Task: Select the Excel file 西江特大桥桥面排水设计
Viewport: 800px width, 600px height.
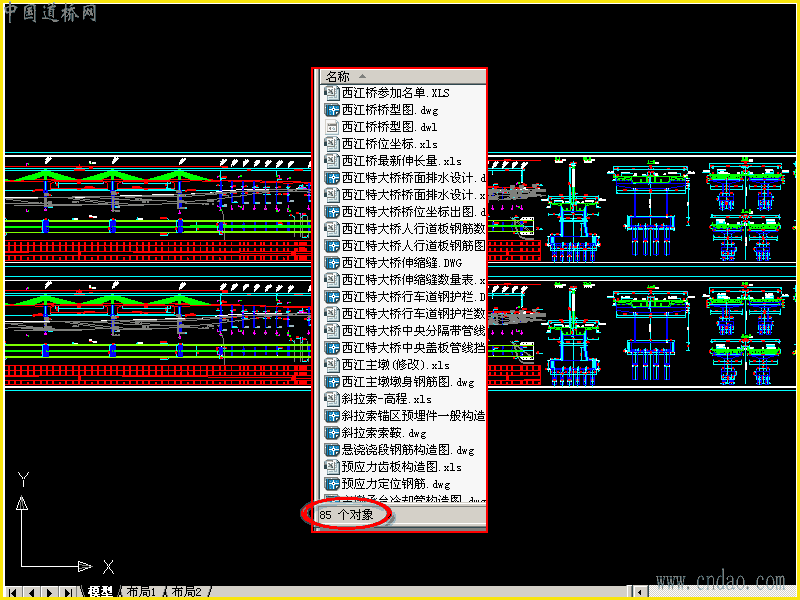Action: click(413, 195)
